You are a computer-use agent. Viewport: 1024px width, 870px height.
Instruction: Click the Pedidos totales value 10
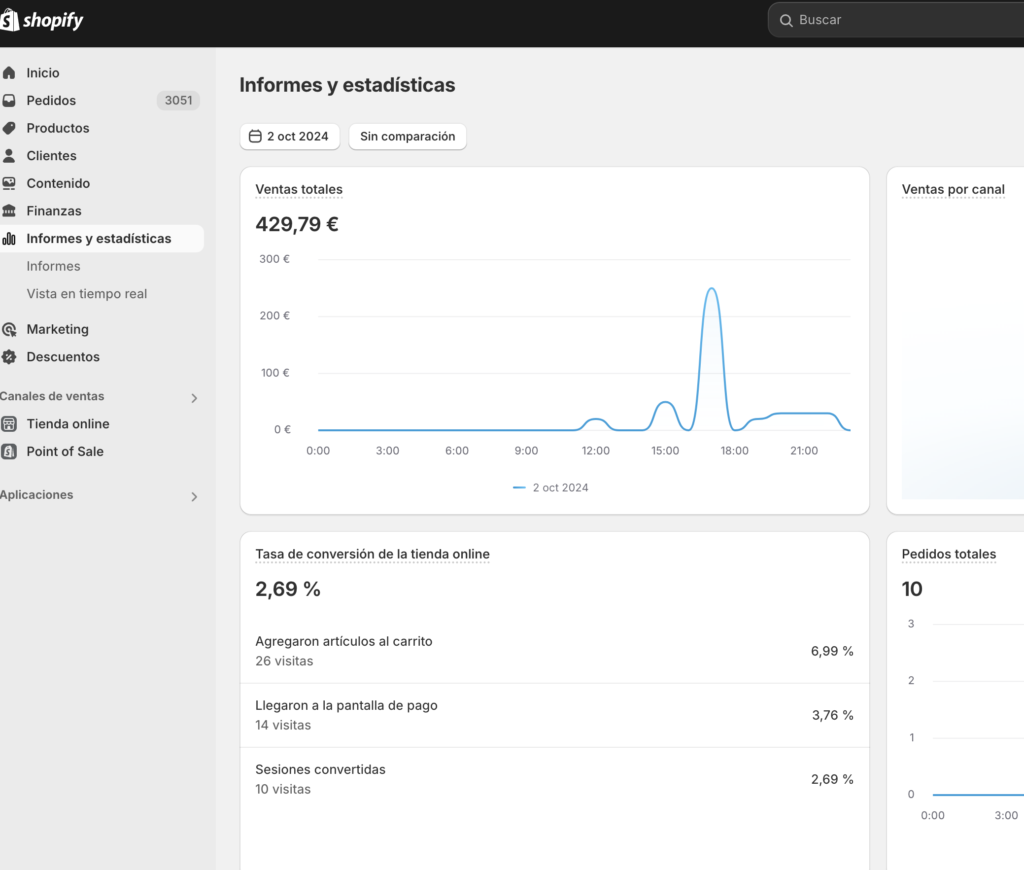(x=912, y=589)
